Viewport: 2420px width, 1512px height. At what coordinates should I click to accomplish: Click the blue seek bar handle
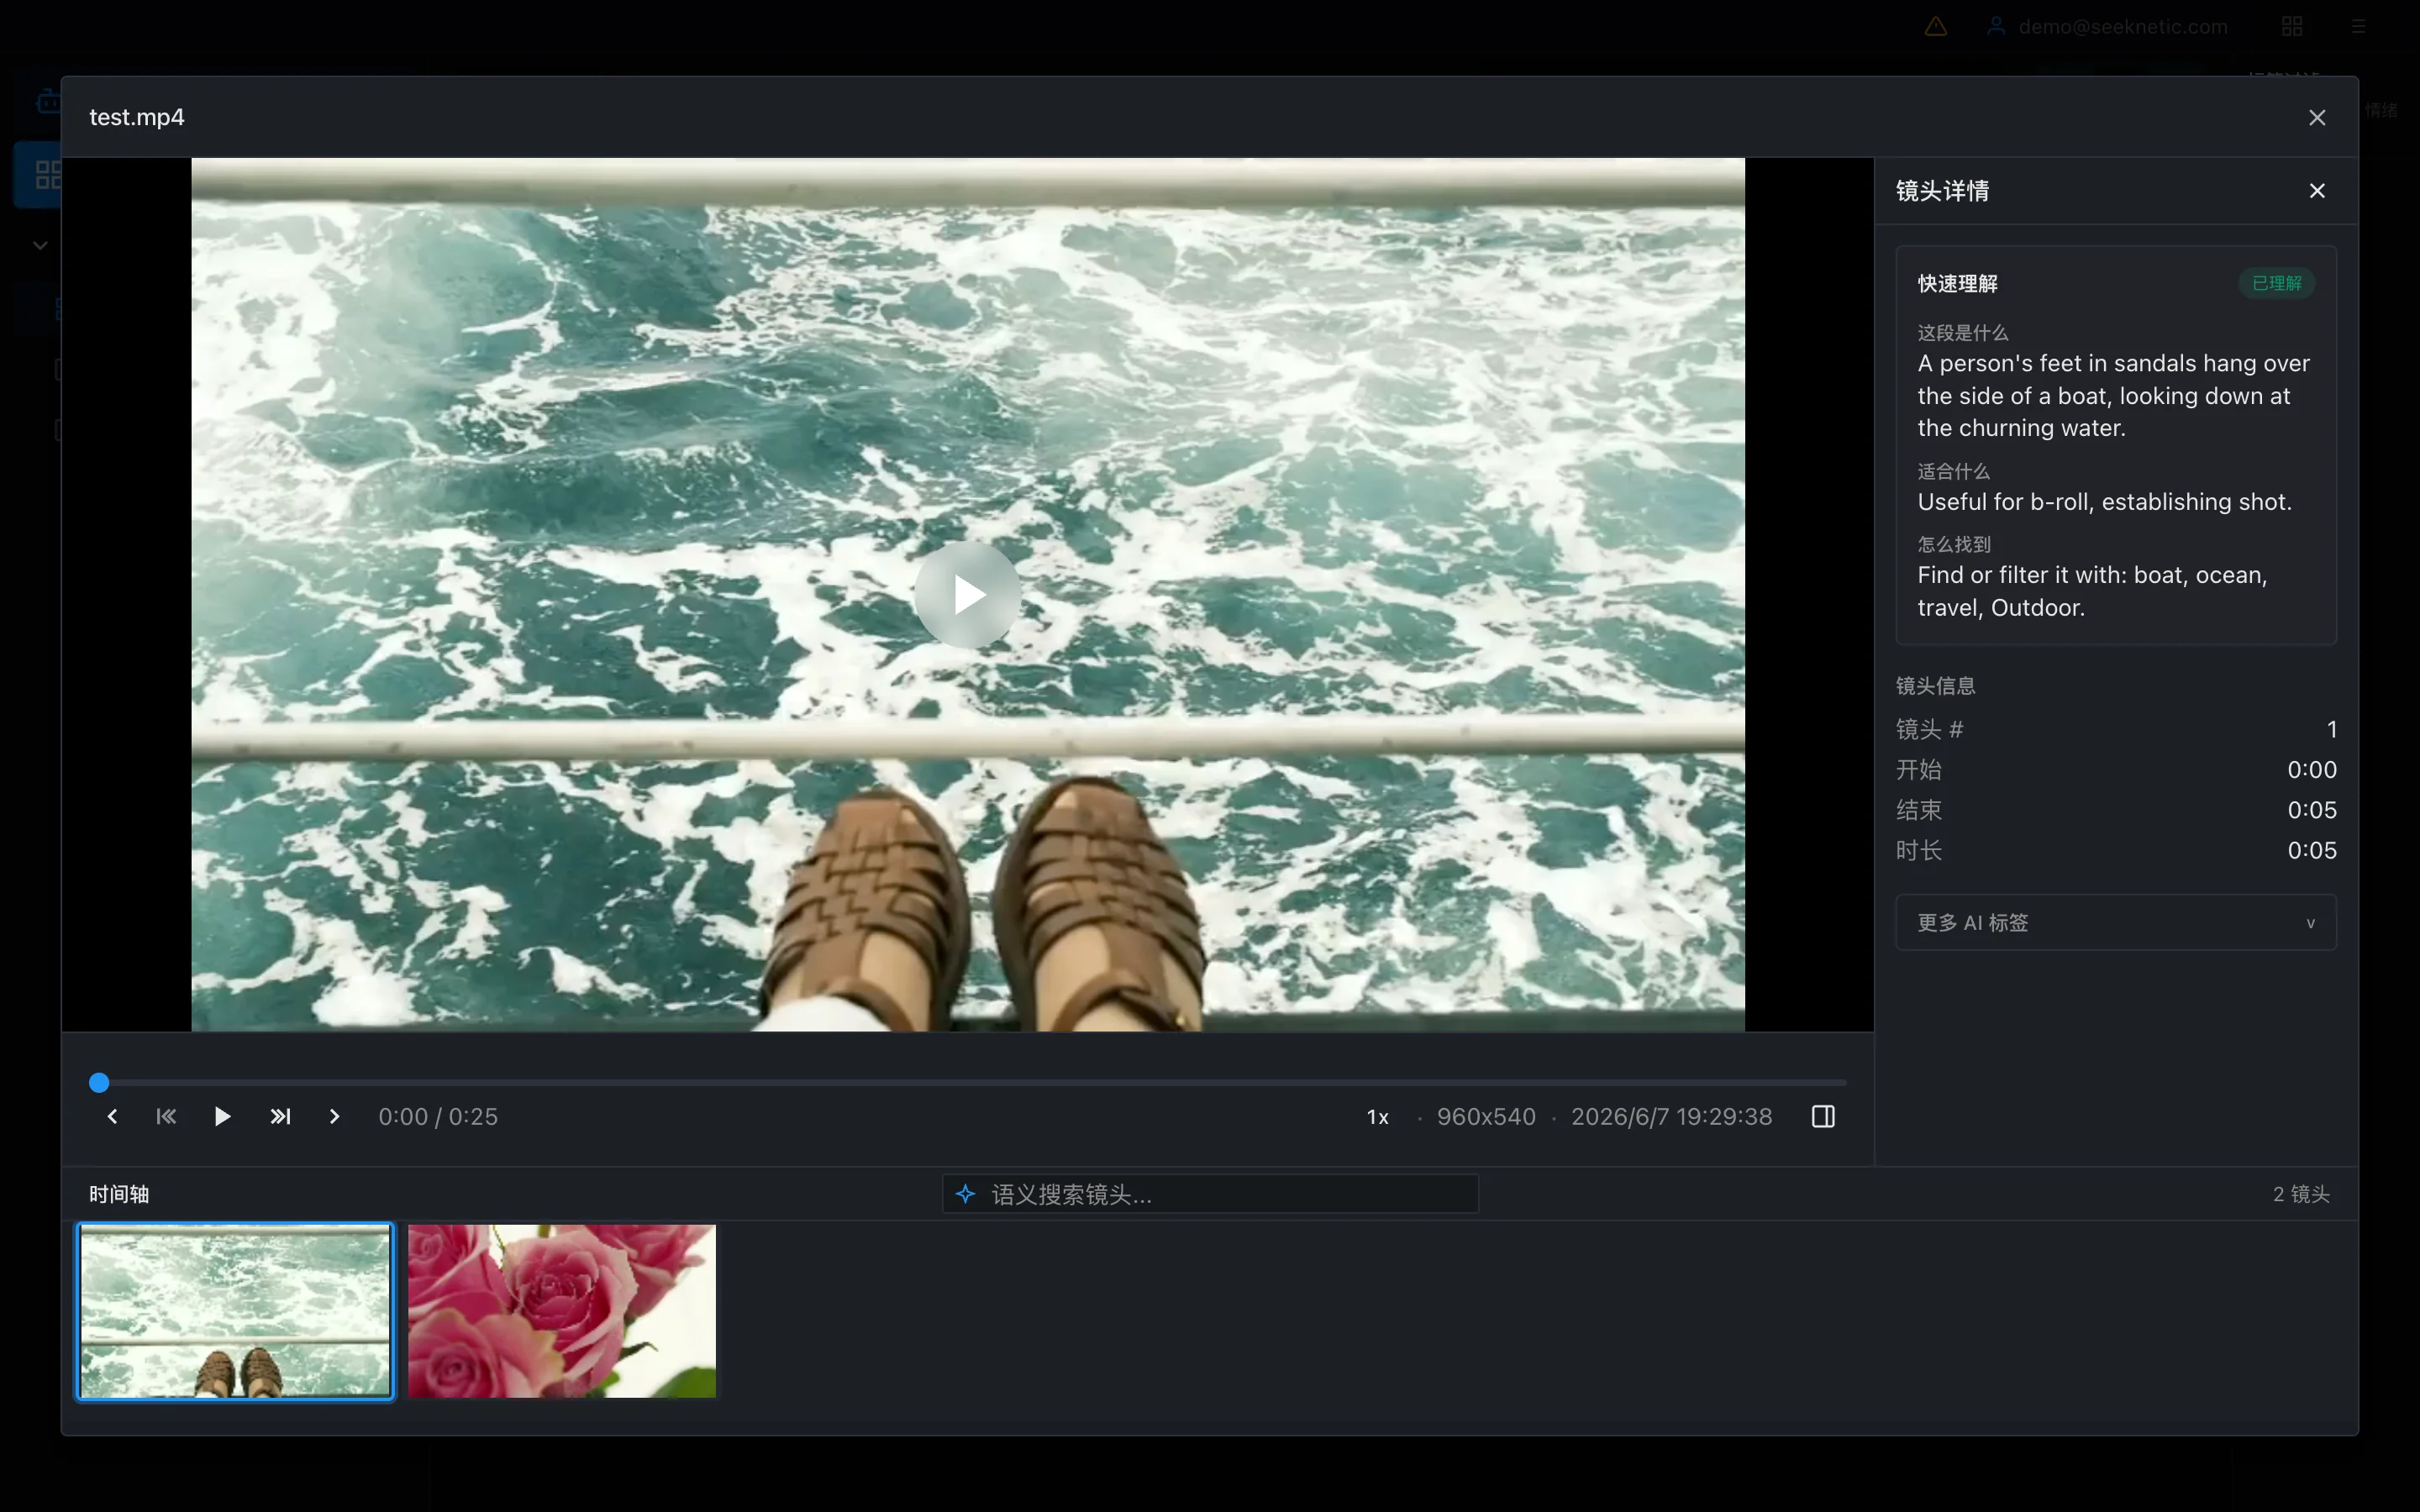(99, 1082)
